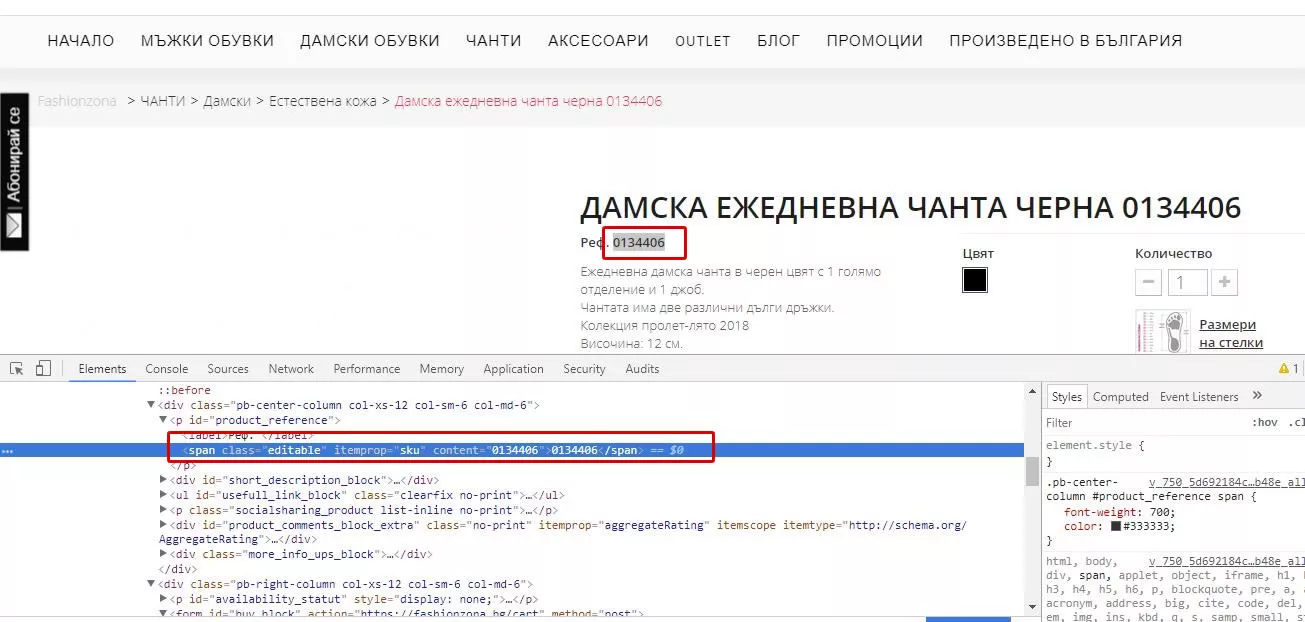Click the font-weight: 700 declaration
Image resolution: width=1305 pixels, height=622 pixels.
click(1120, 511)
